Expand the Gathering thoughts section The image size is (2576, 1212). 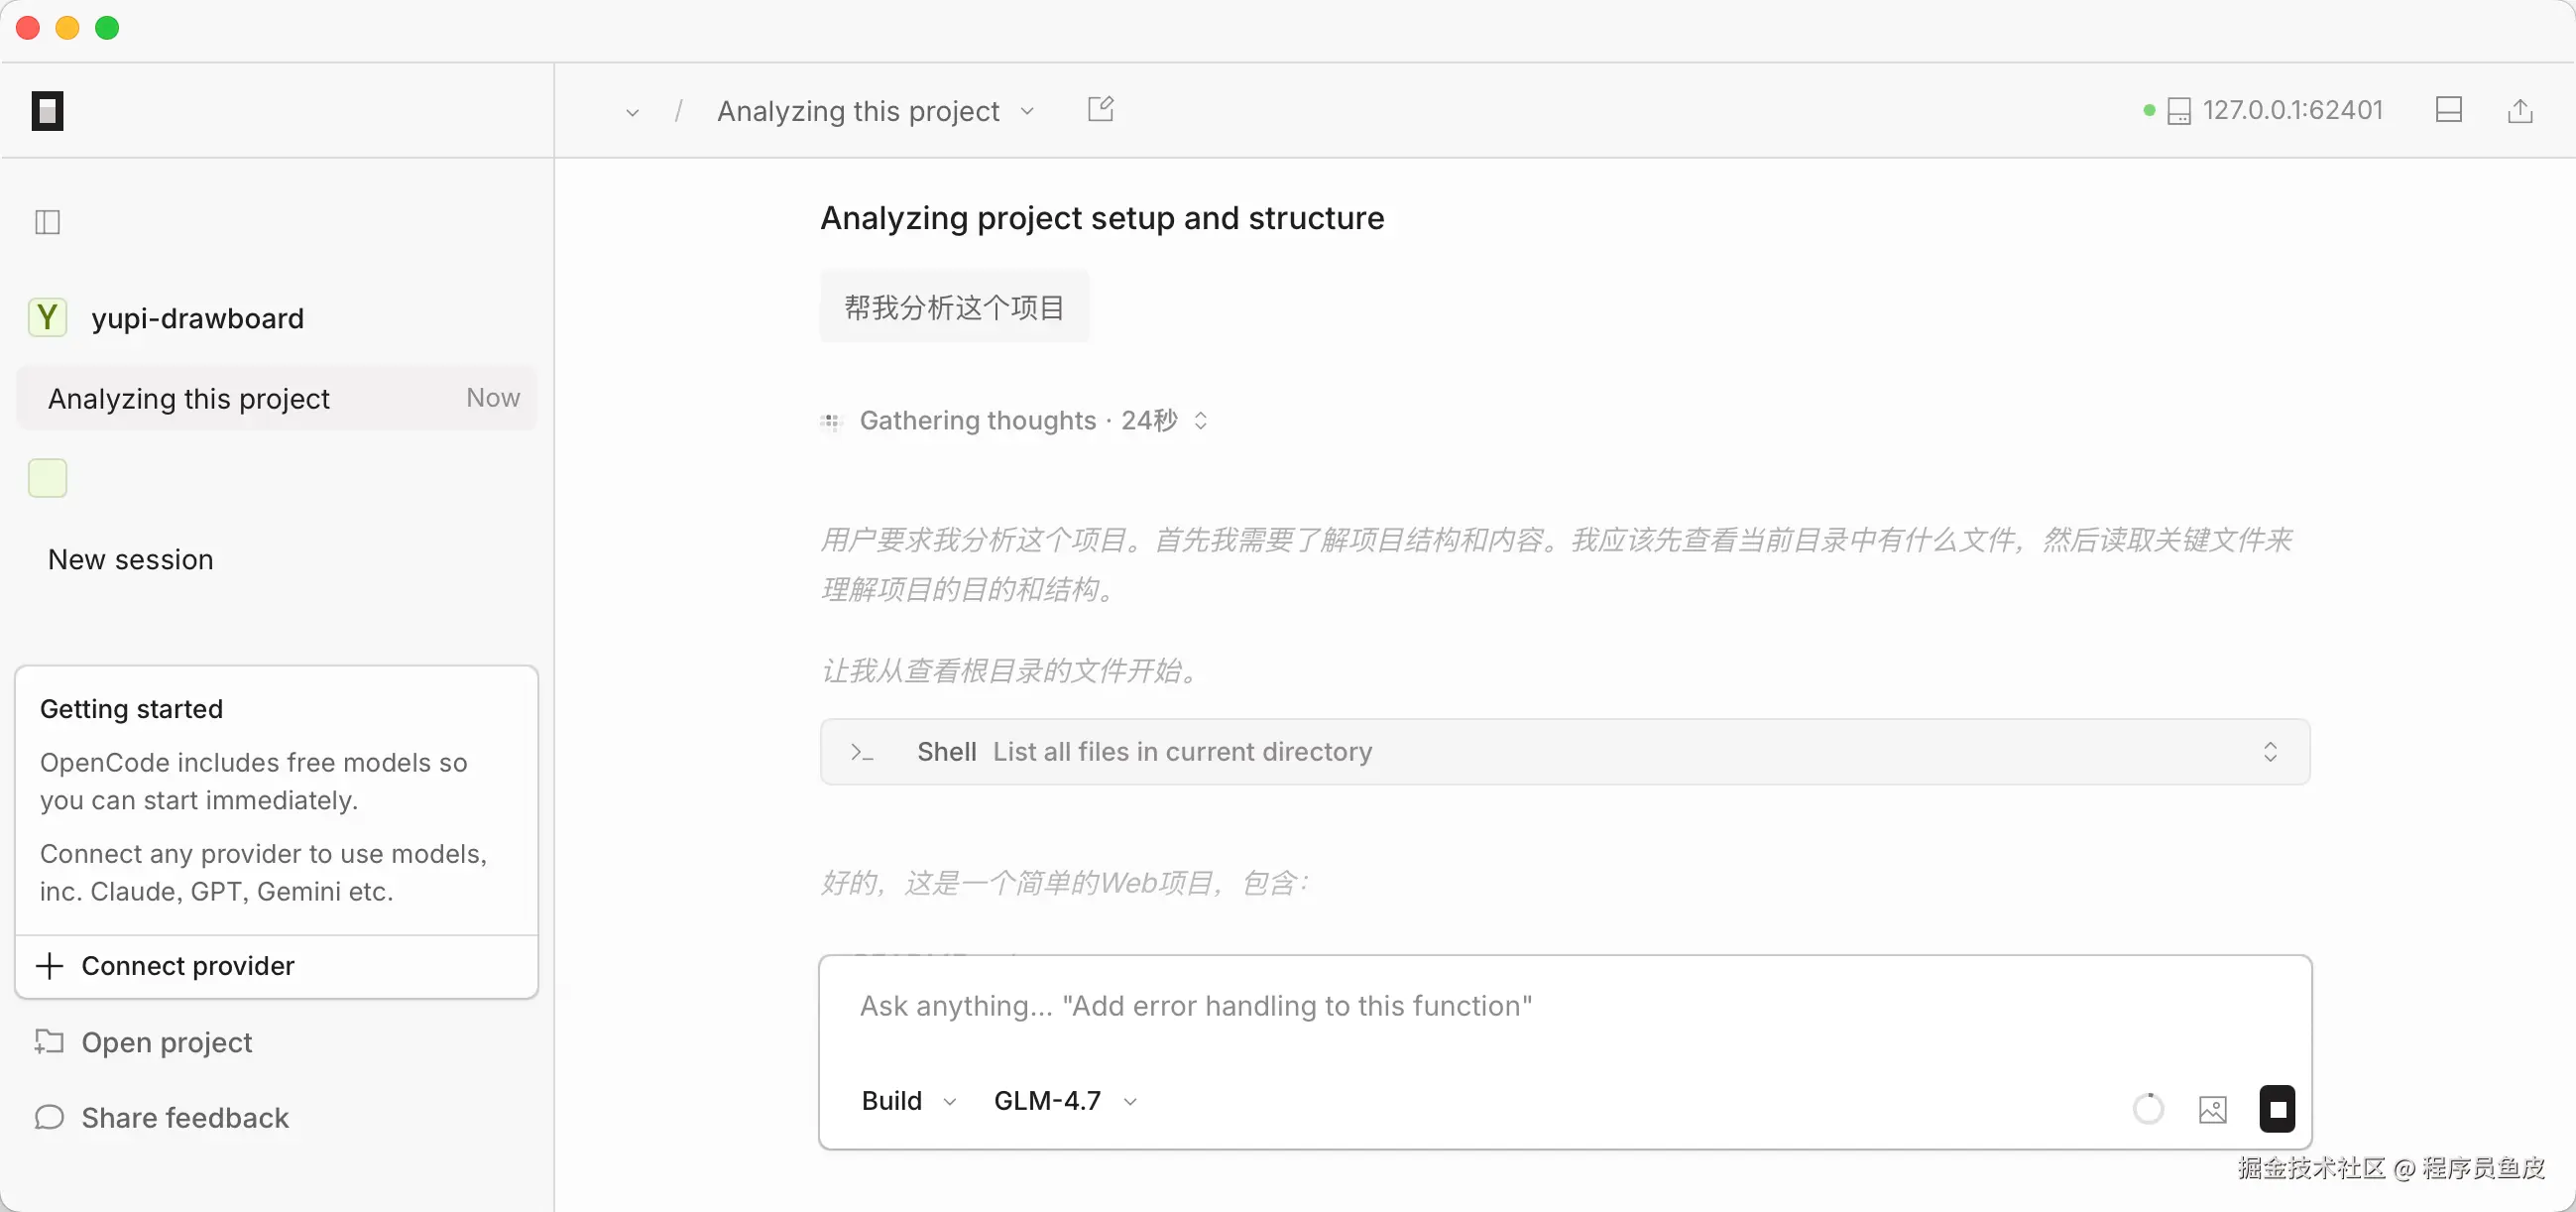tap(1200, 420)
